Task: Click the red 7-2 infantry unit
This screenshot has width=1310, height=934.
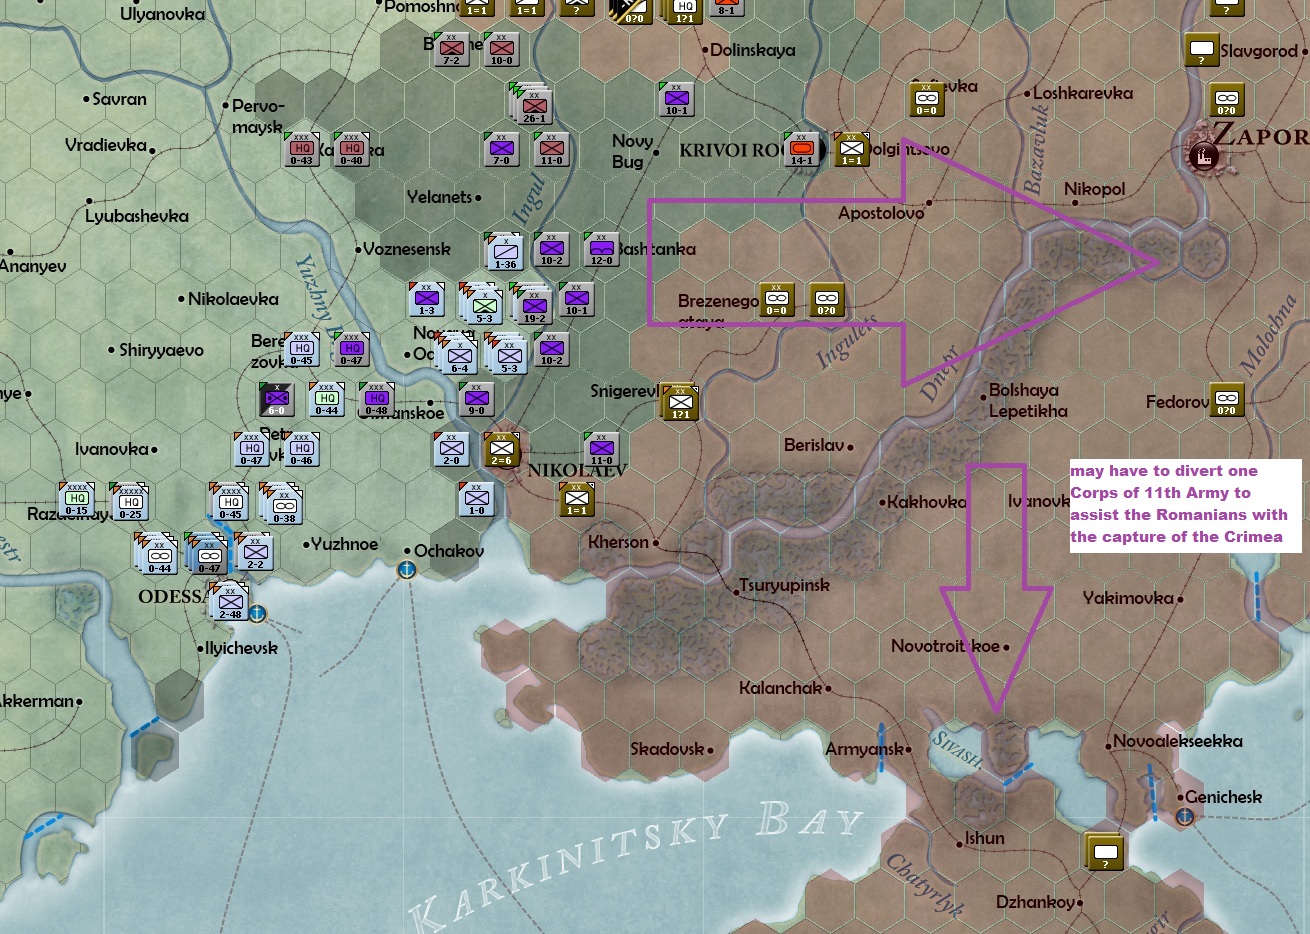Action: [452, 49]
